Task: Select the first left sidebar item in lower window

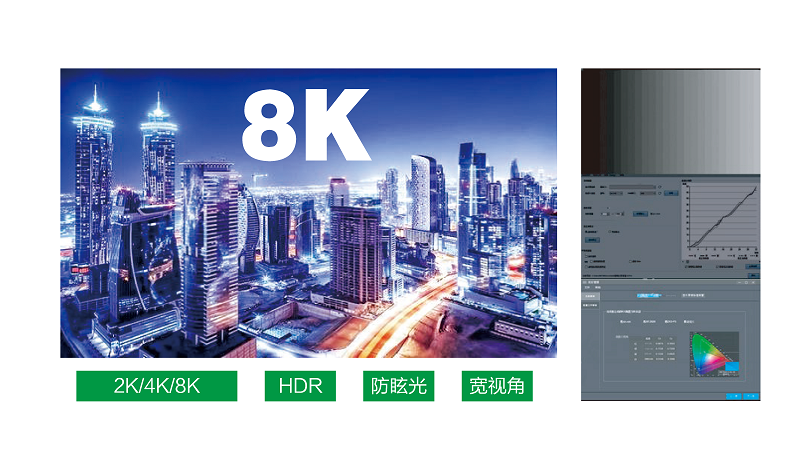Action: point(590,296)
